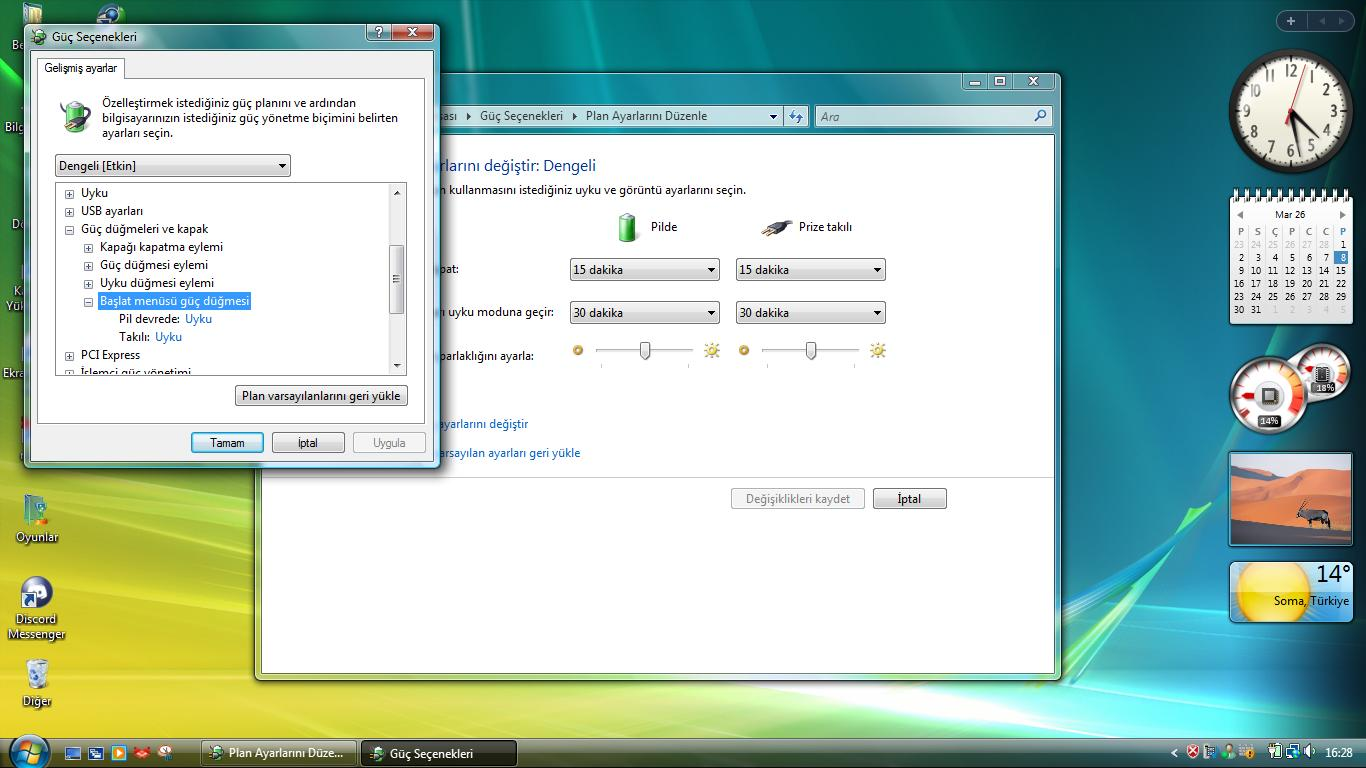Image resolution: width=1366 pixels, height=768 pixels.
Task: Click the Windows Messenger tray icon
Action: pyautogui.click(x=1228, y=752)
